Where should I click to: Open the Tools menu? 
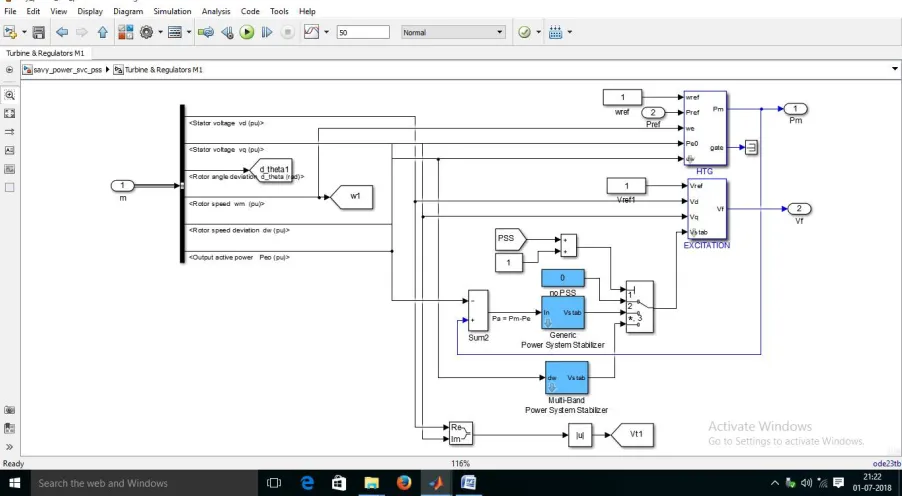pyautogui.click(x=280, y=11)
